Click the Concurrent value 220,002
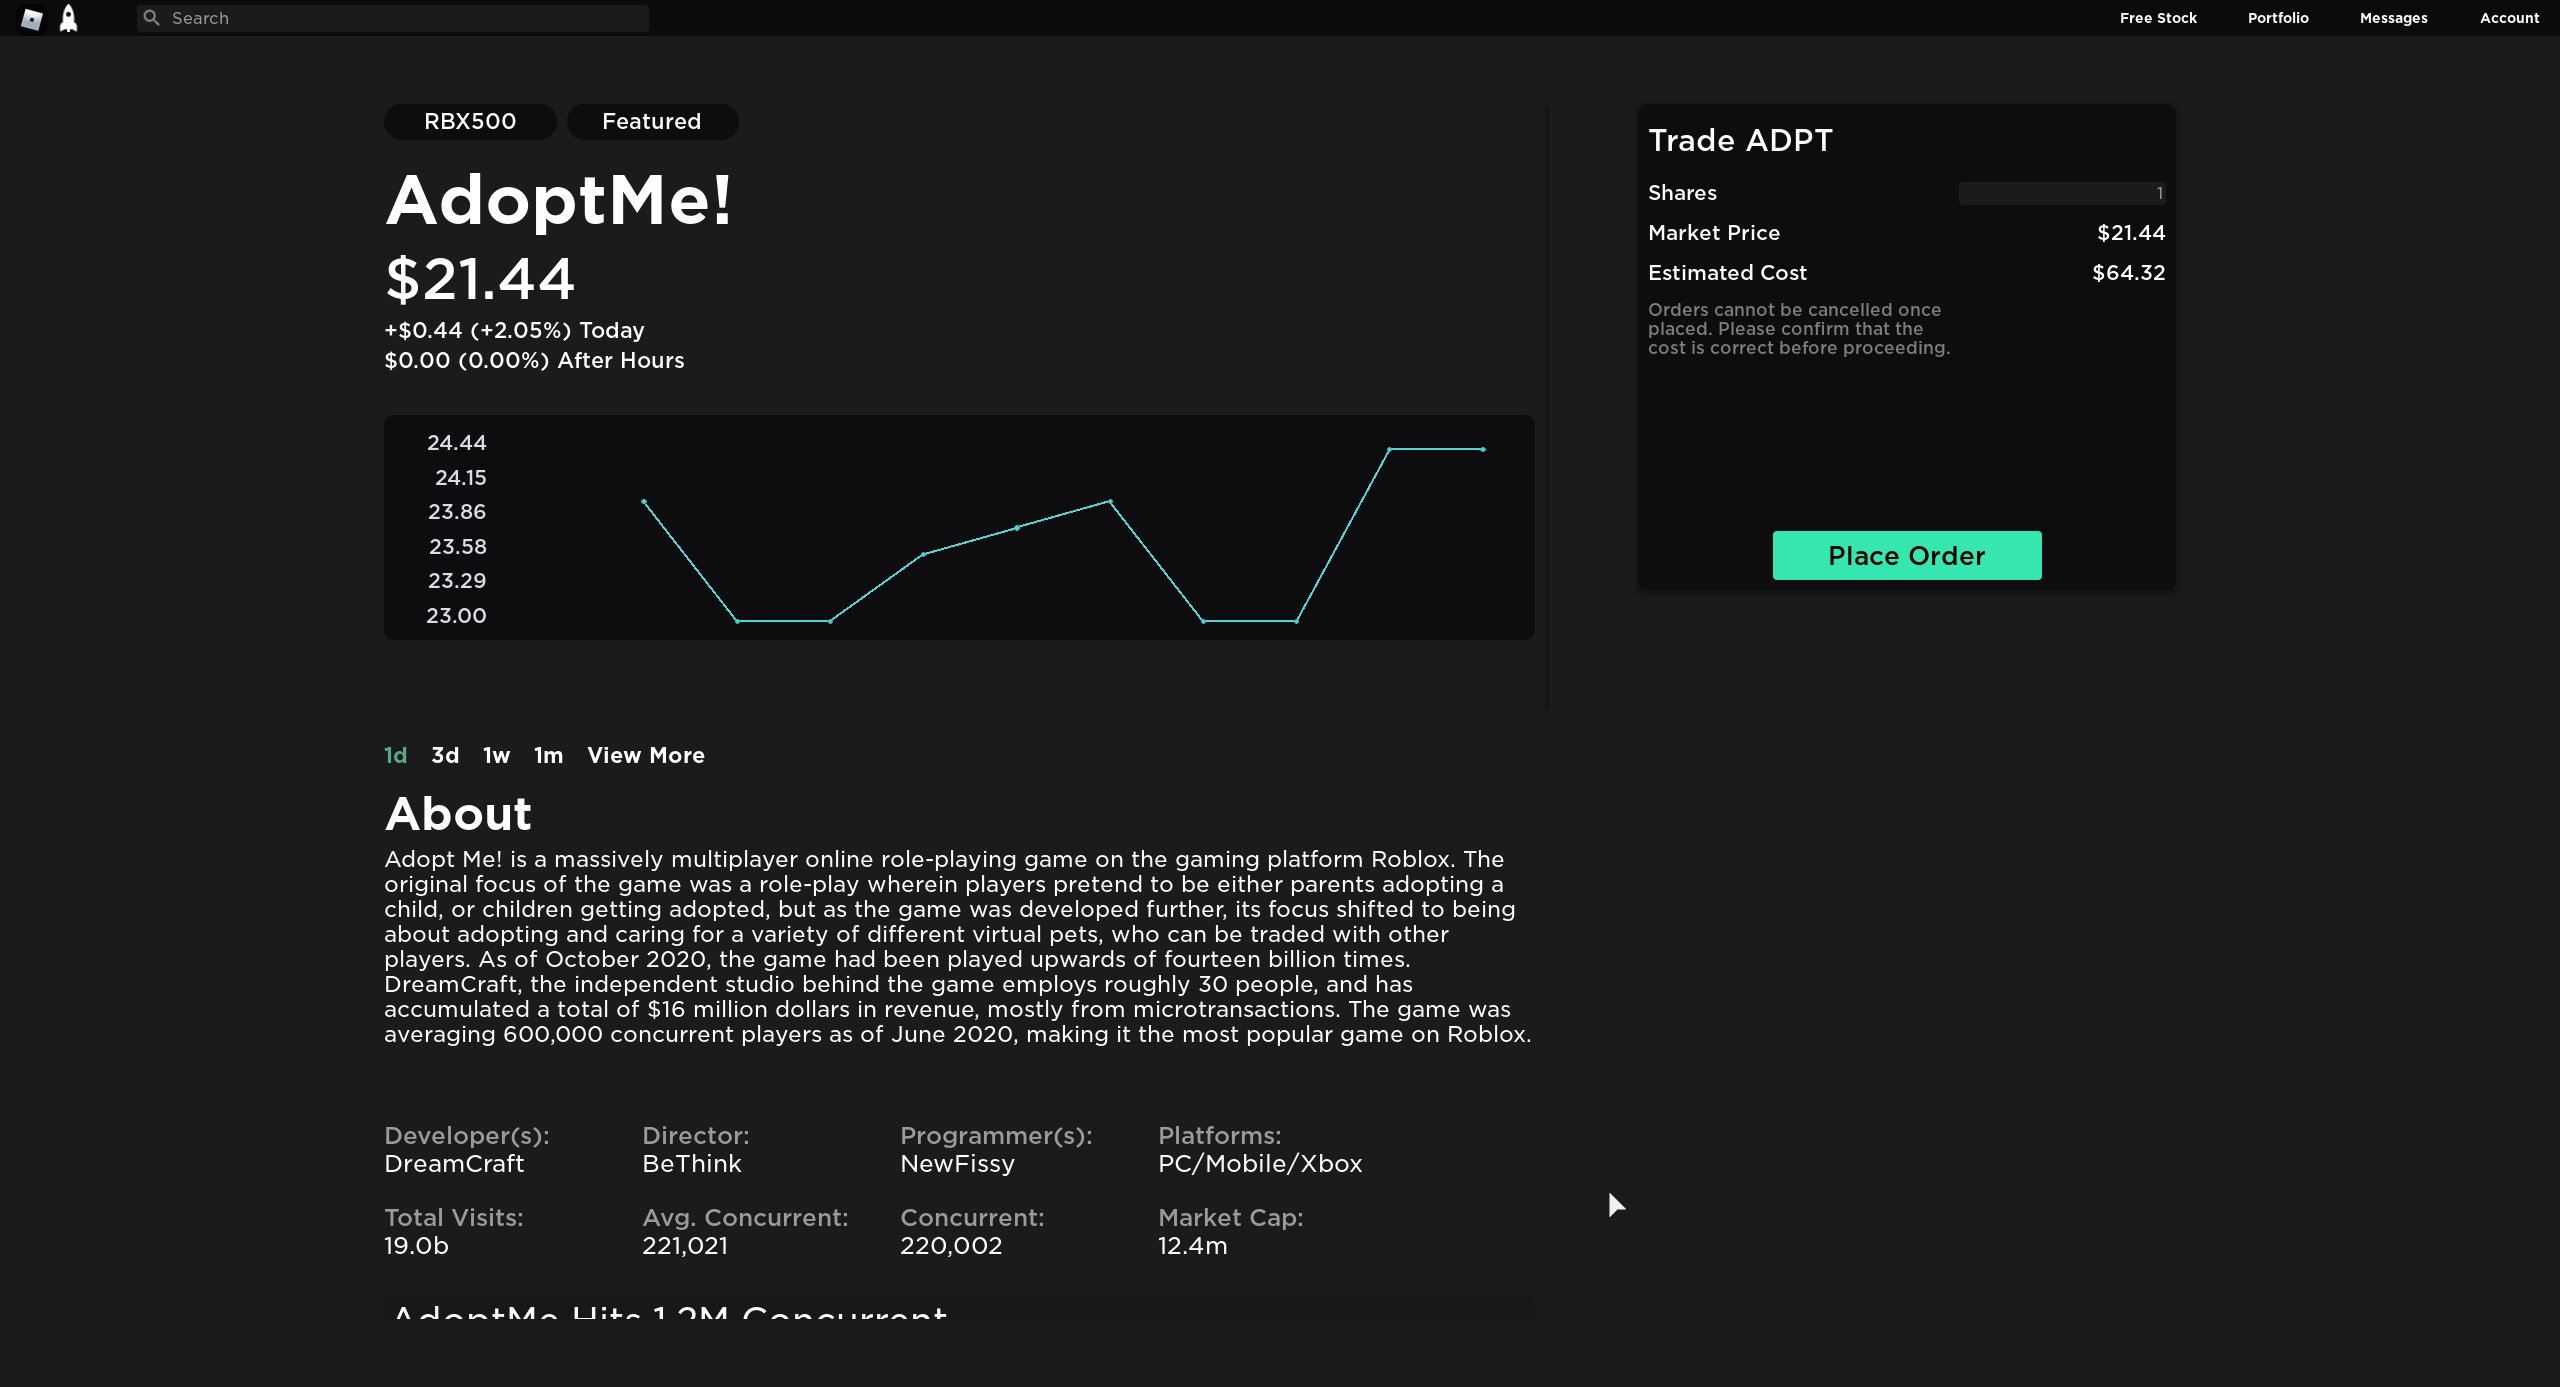 pos(951,1246)
